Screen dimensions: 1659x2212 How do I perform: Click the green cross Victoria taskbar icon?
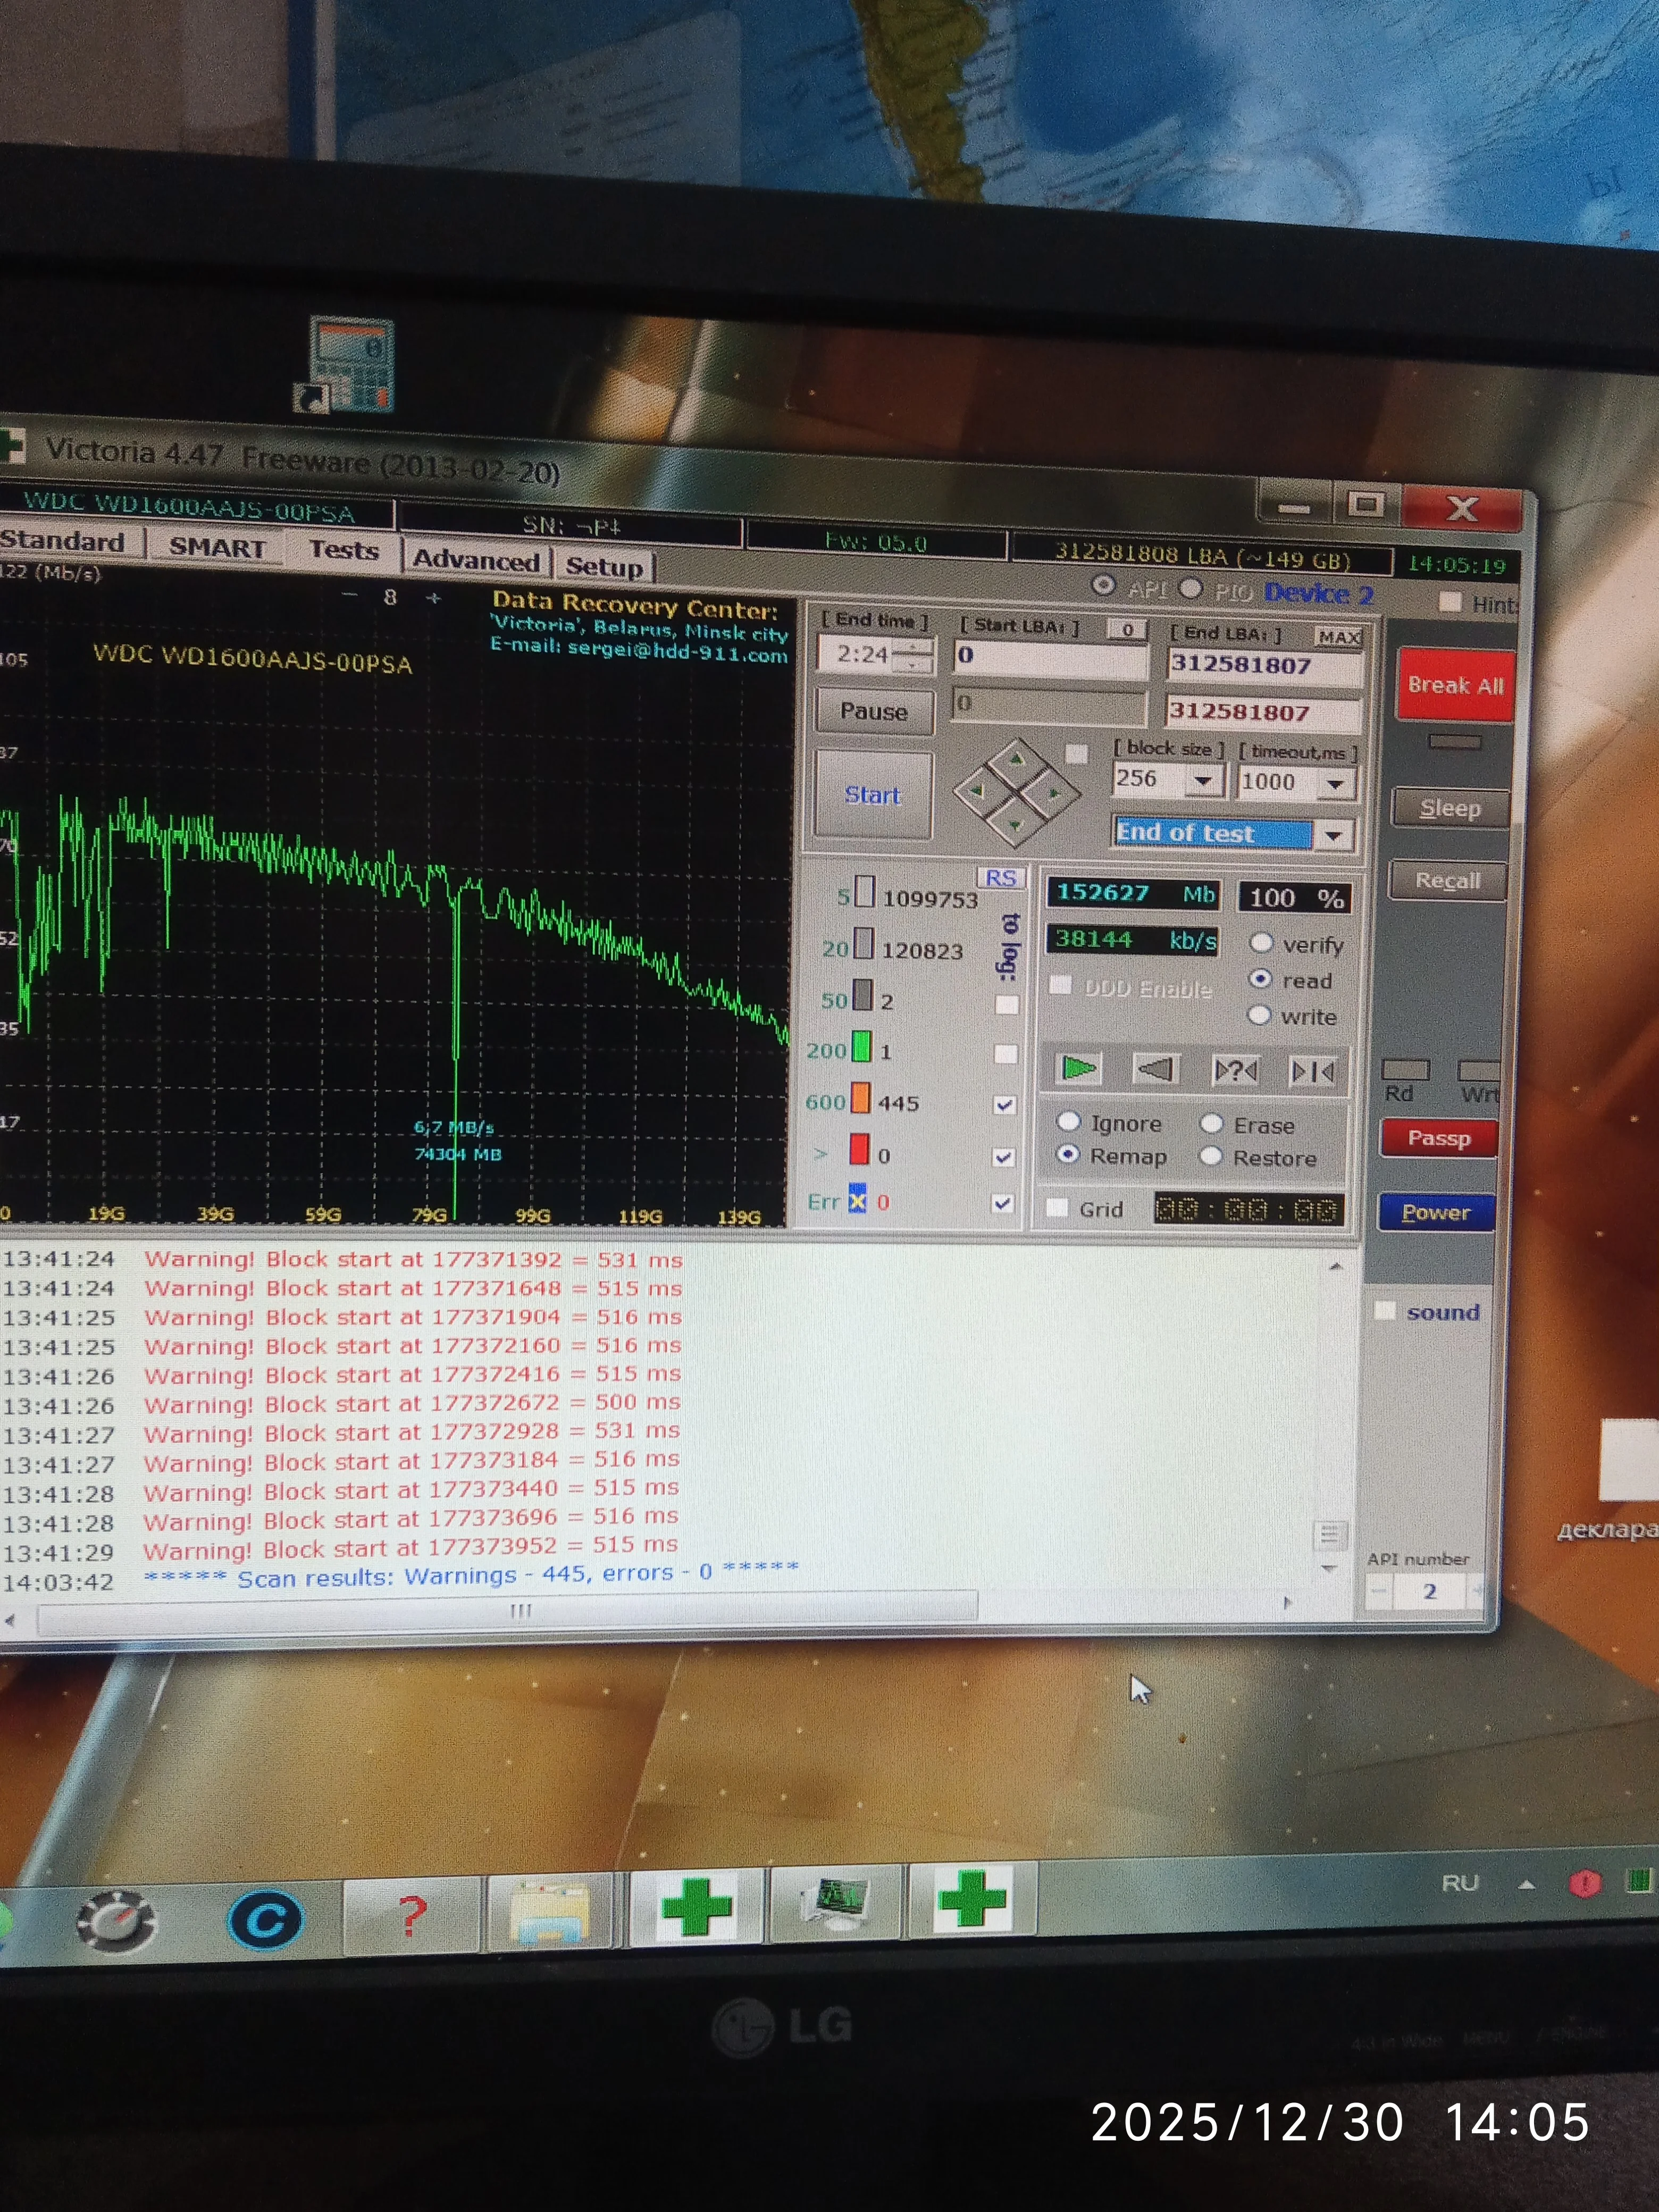(x=697, y=1905)
